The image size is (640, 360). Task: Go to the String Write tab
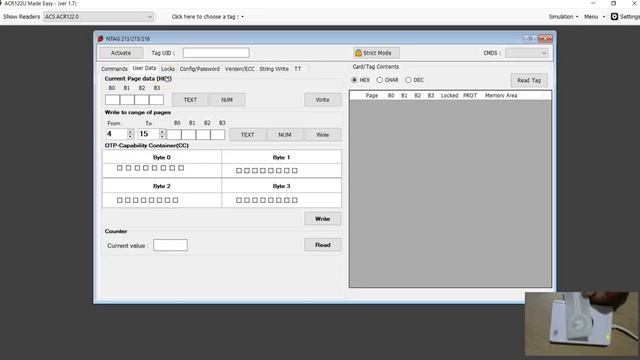tap(274, 69)
